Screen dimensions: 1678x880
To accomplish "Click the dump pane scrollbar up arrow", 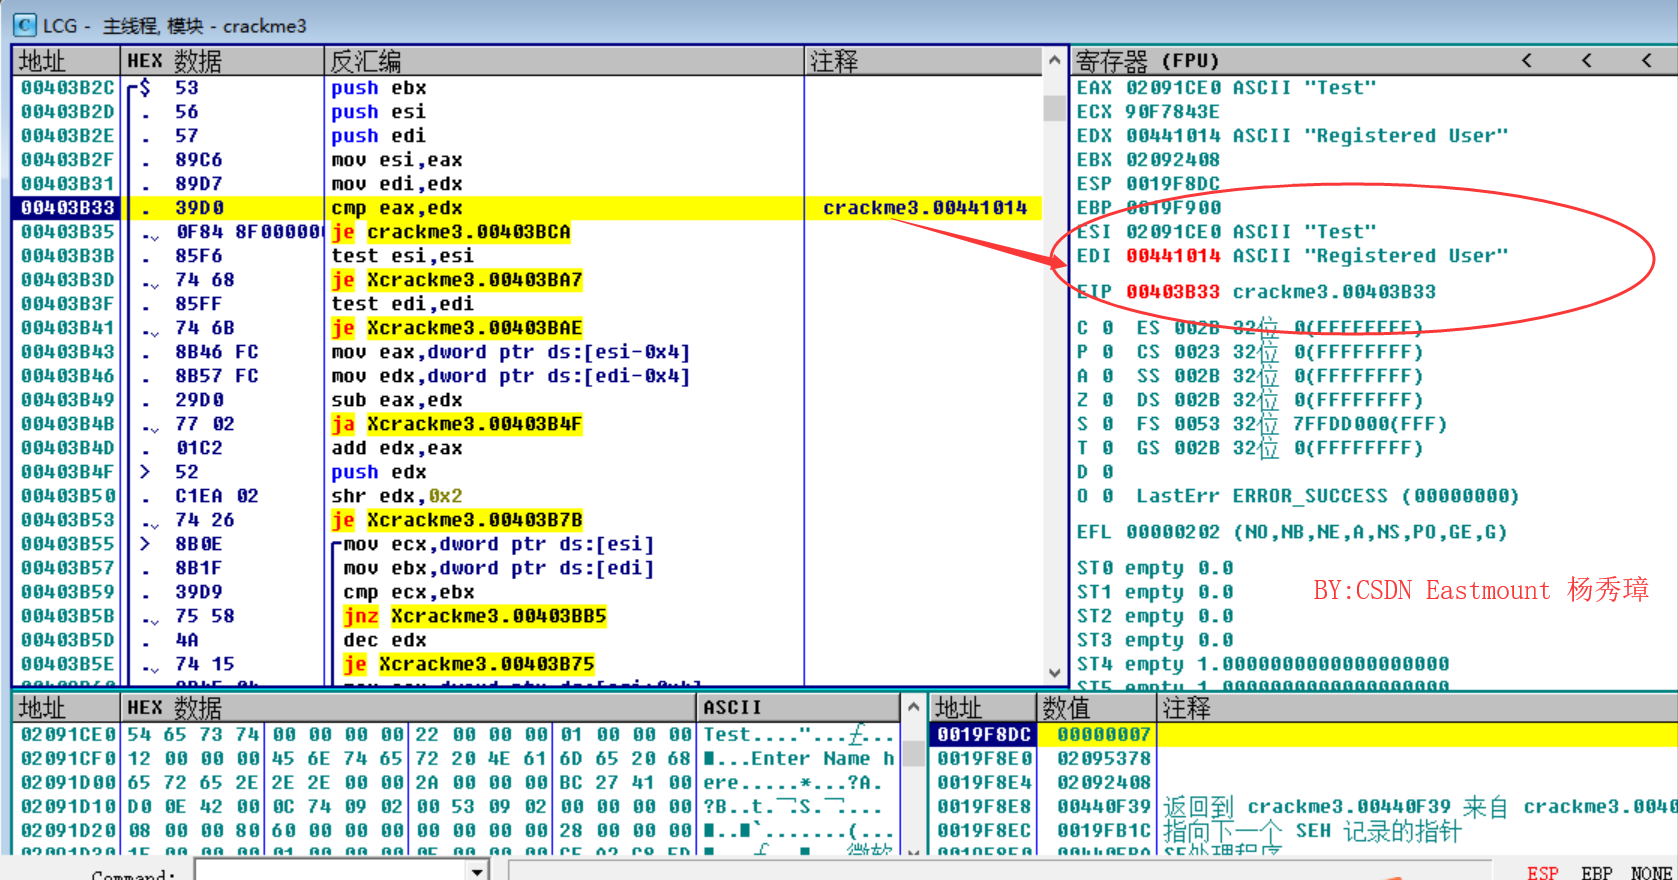I will (913, 708).
